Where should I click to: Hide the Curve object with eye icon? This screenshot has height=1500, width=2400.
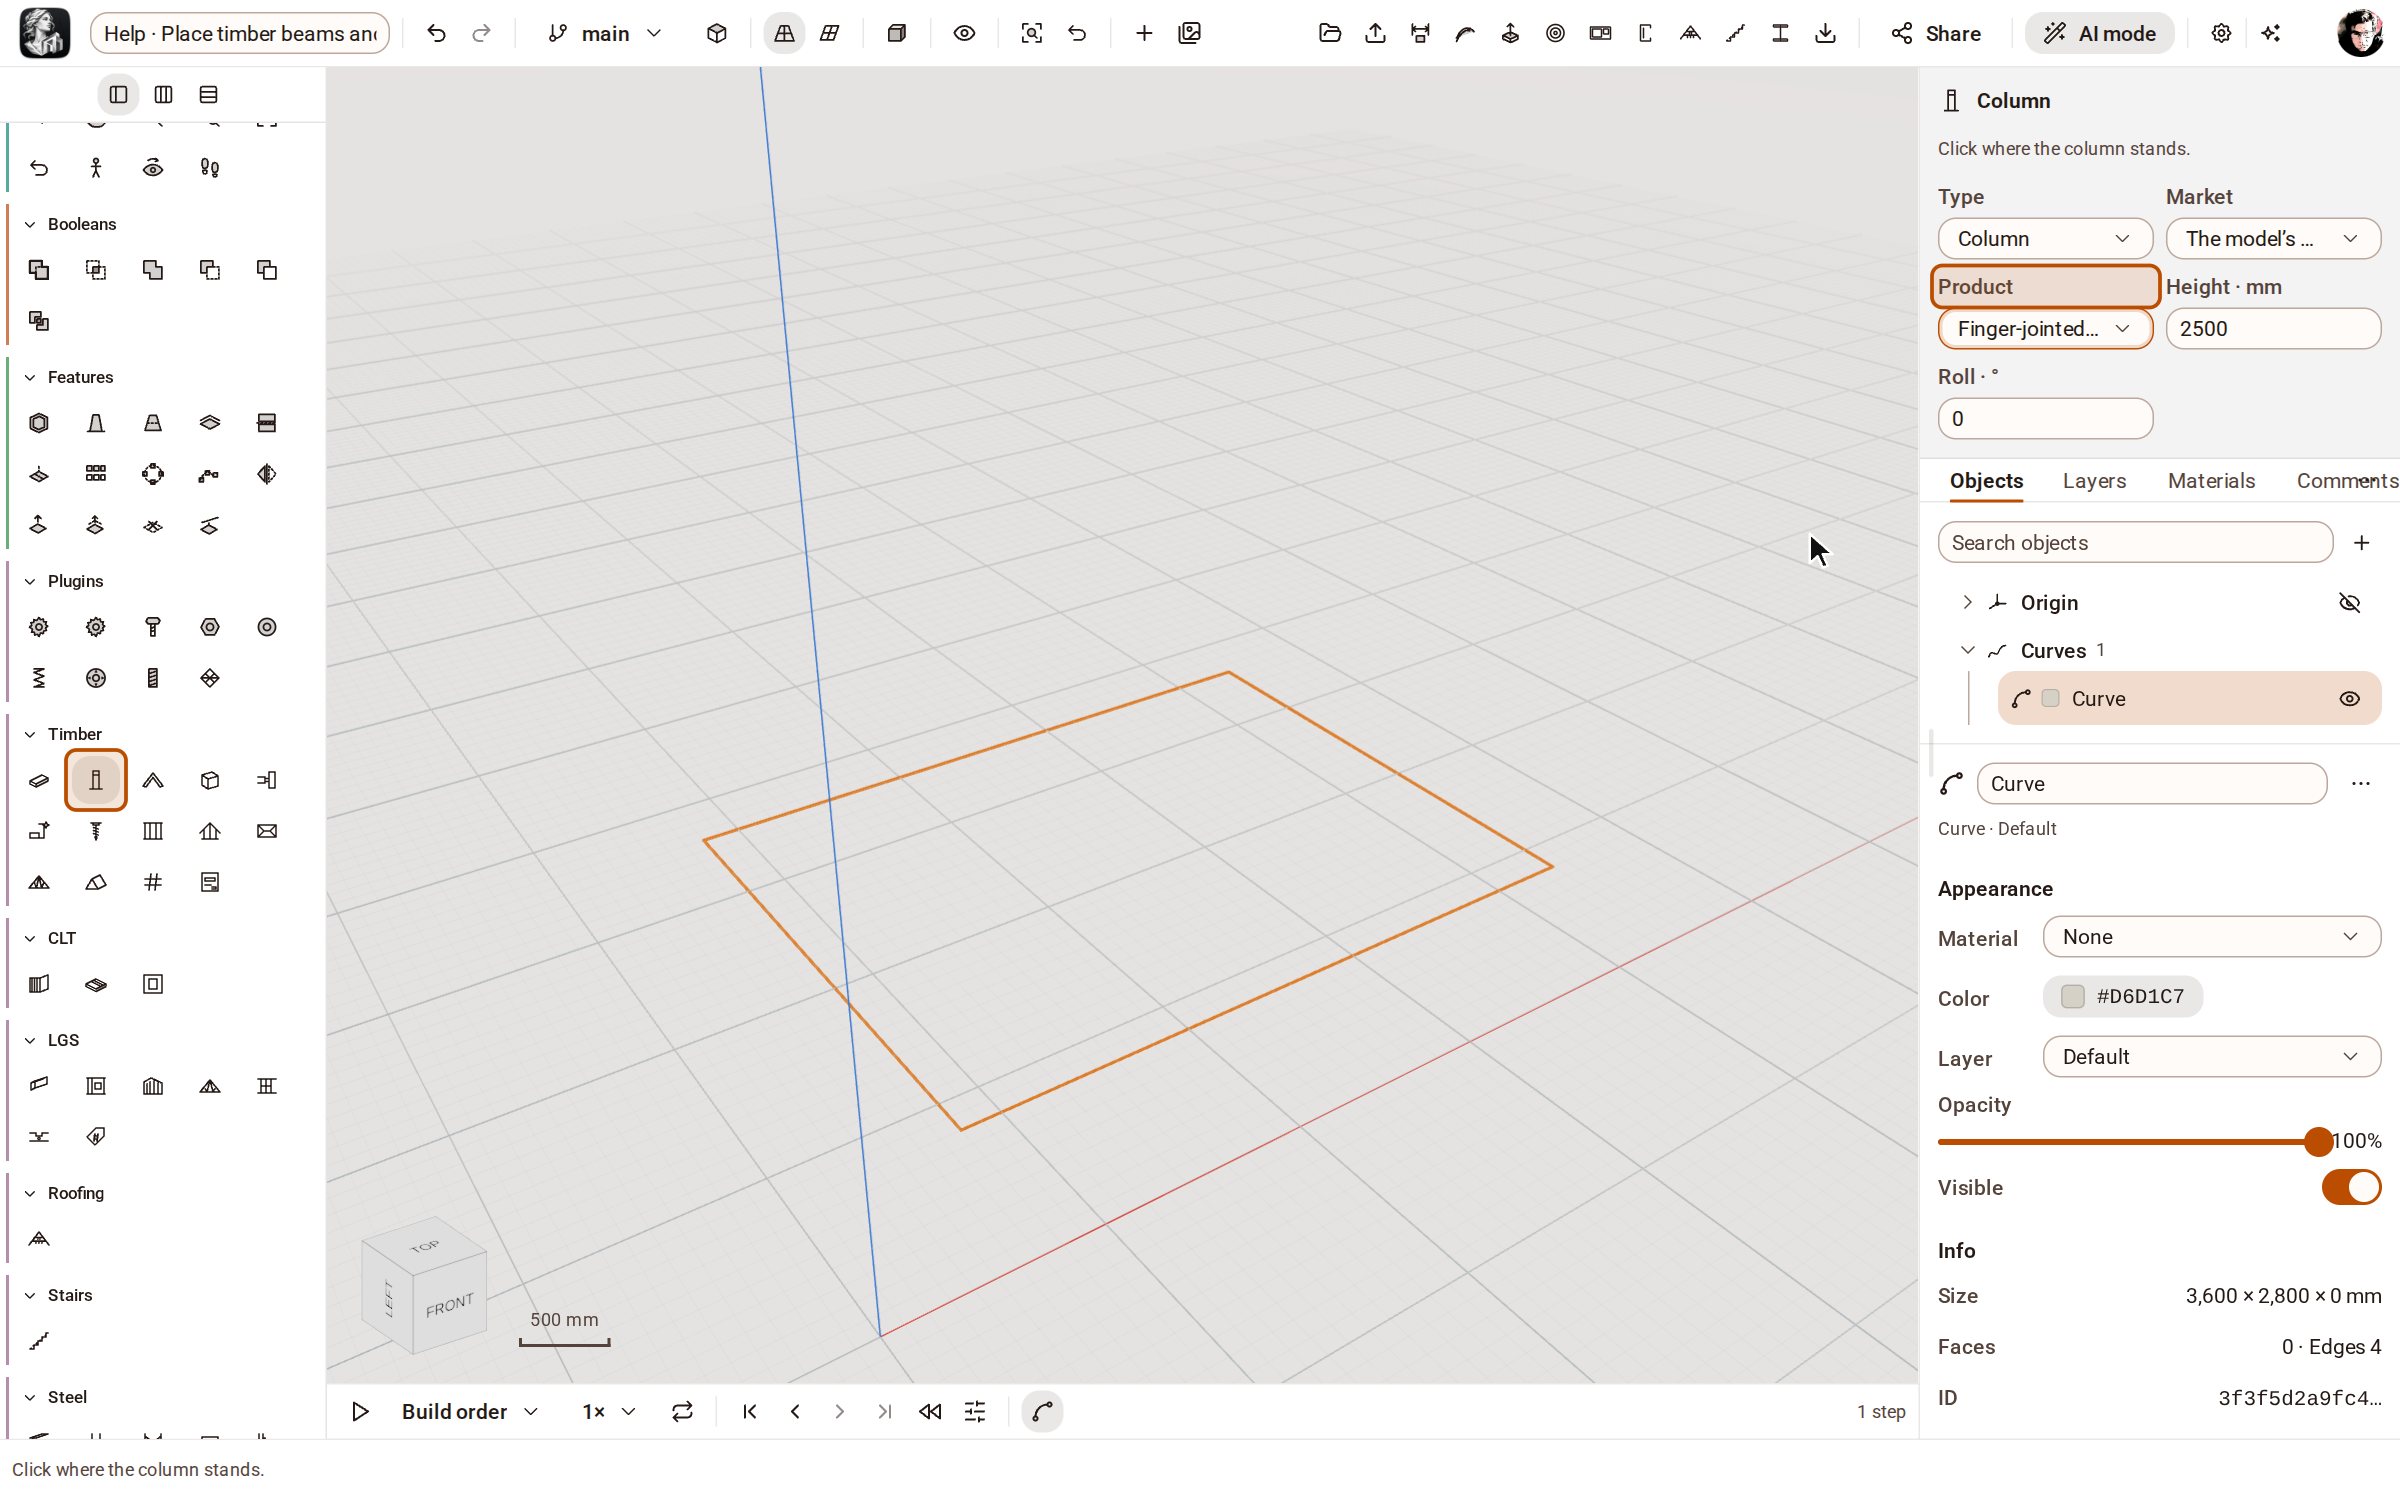2350,699
